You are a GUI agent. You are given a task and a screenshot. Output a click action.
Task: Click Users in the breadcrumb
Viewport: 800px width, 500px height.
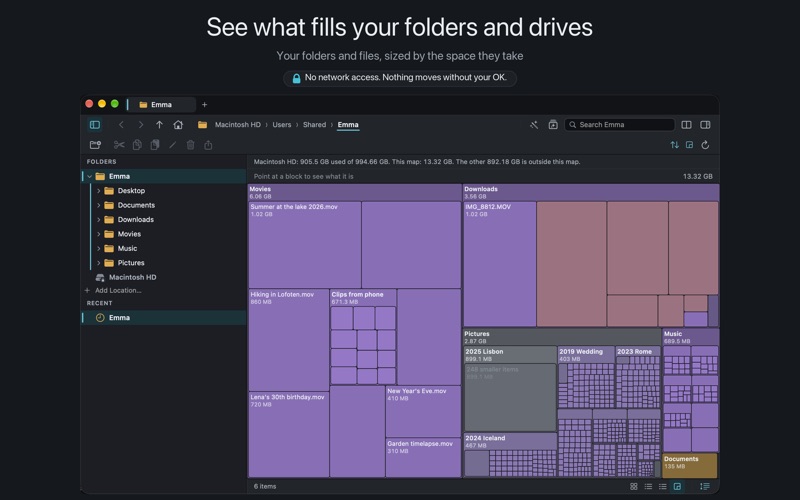pyautogui.click(x=282, y=125)
